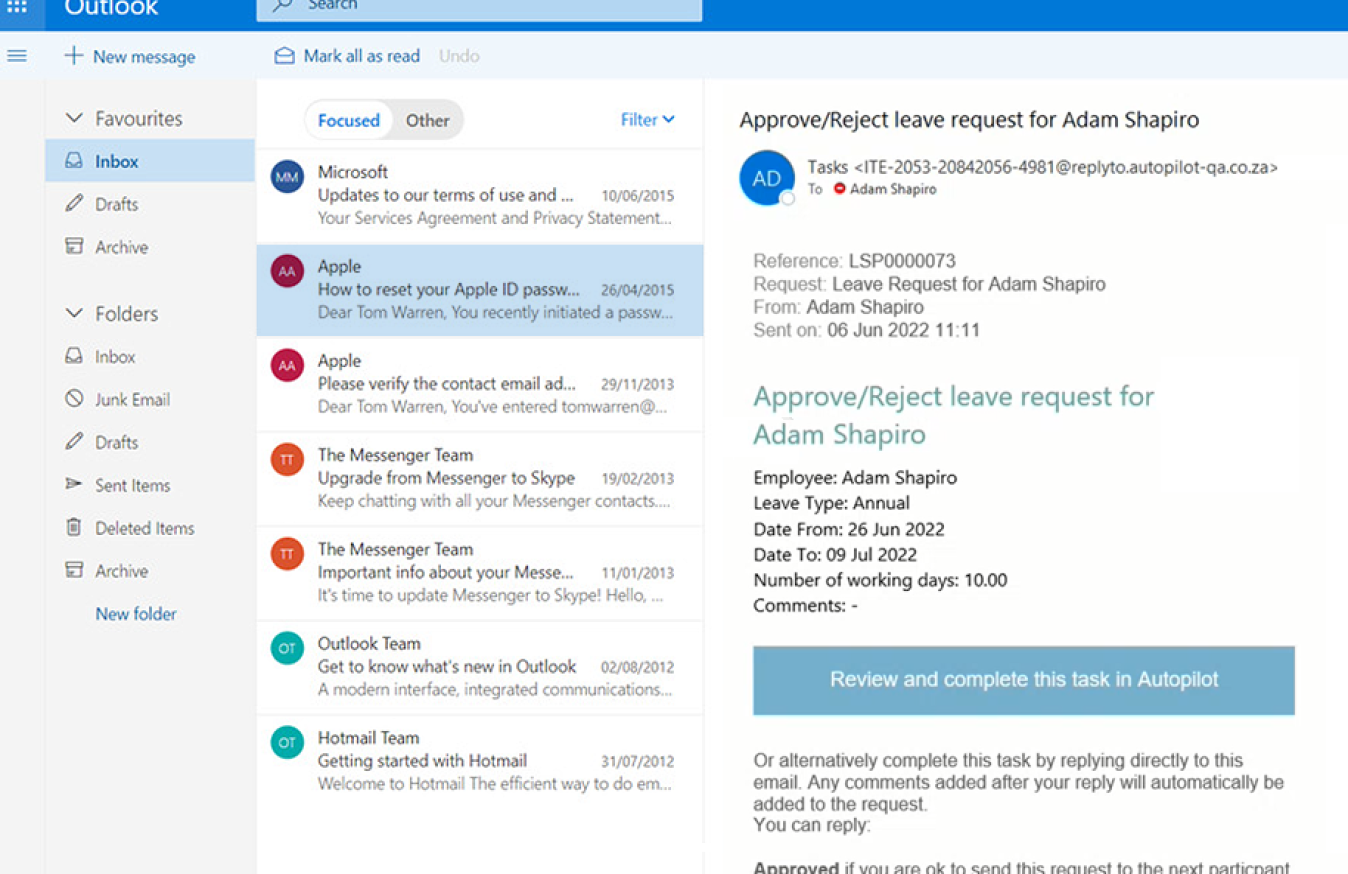This screenshot has height=874, width=1348.
Task: Click the Reference: LSP0000073 line
Action: point(855,261)
